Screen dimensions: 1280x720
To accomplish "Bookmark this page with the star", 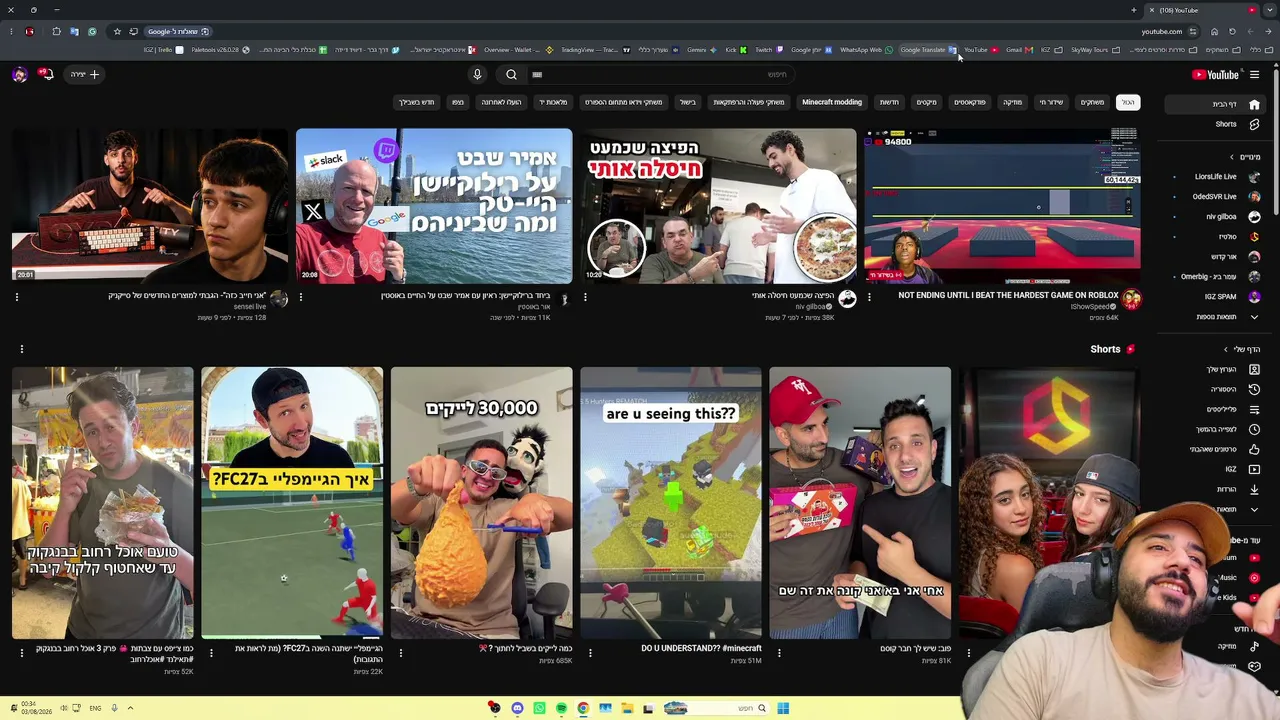I will (x=117, y=31).
